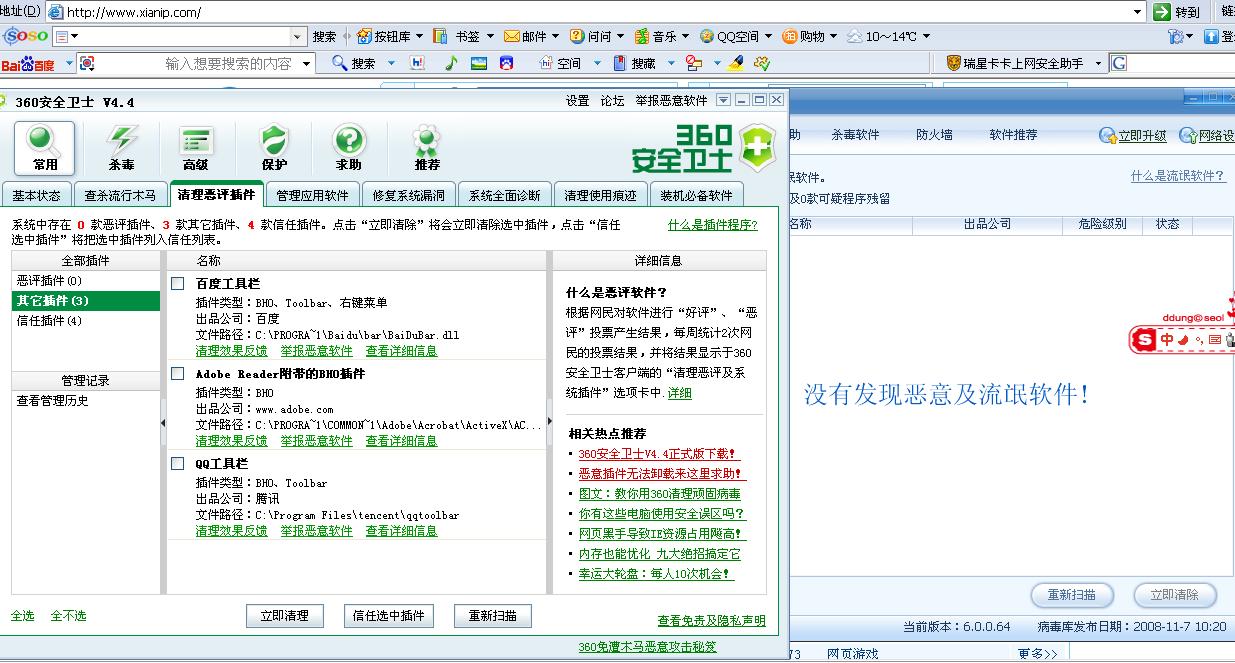Expand the 按钮库 dropdown arrow
Screen dimensions: 1235x663
tap(419, 36)
